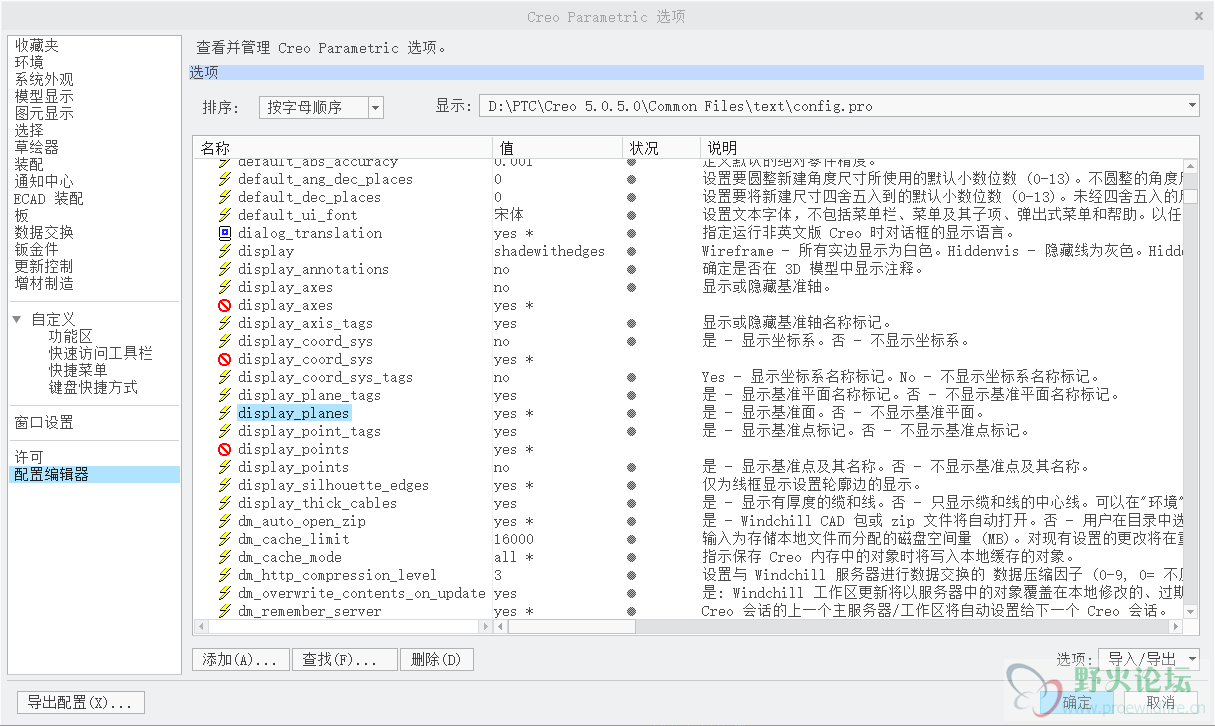The image size is (1215, 726).
Task: Open 快速访问工具栏 under 自定义
Action: pos(100,353)
